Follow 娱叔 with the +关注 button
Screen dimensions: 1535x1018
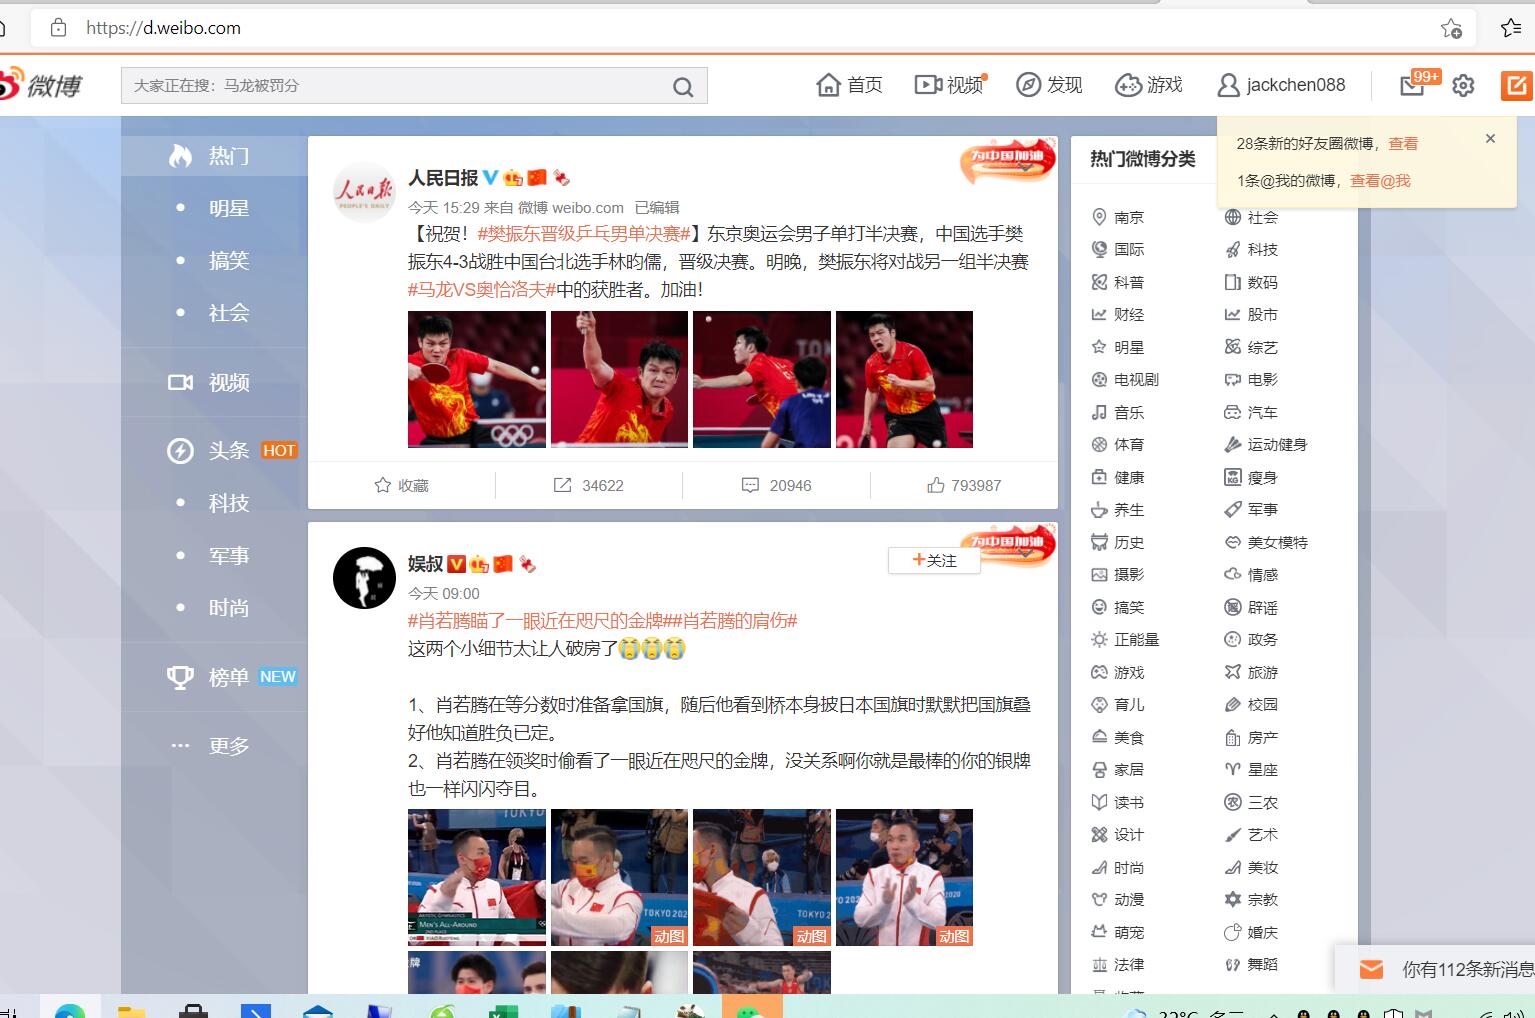[934, 560]
